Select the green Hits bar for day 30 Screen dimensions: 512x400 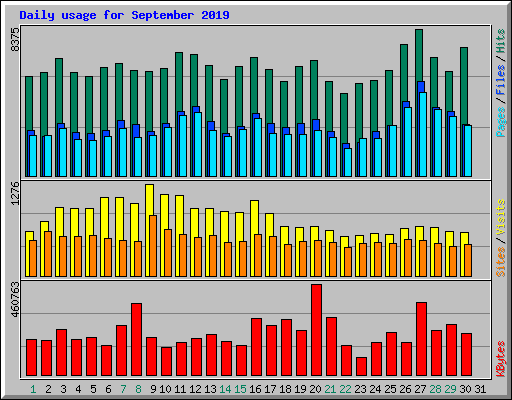[464, 86]
